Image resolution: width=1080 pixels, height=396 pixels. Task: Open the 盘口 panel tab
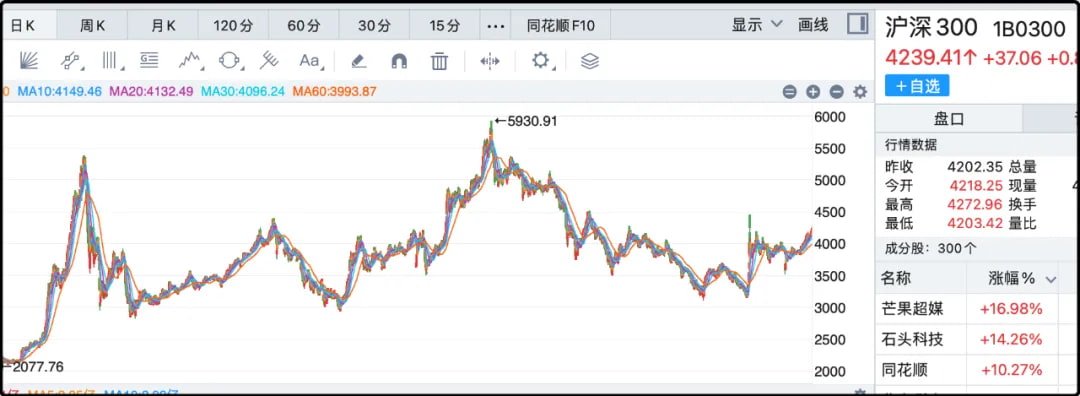948,119
